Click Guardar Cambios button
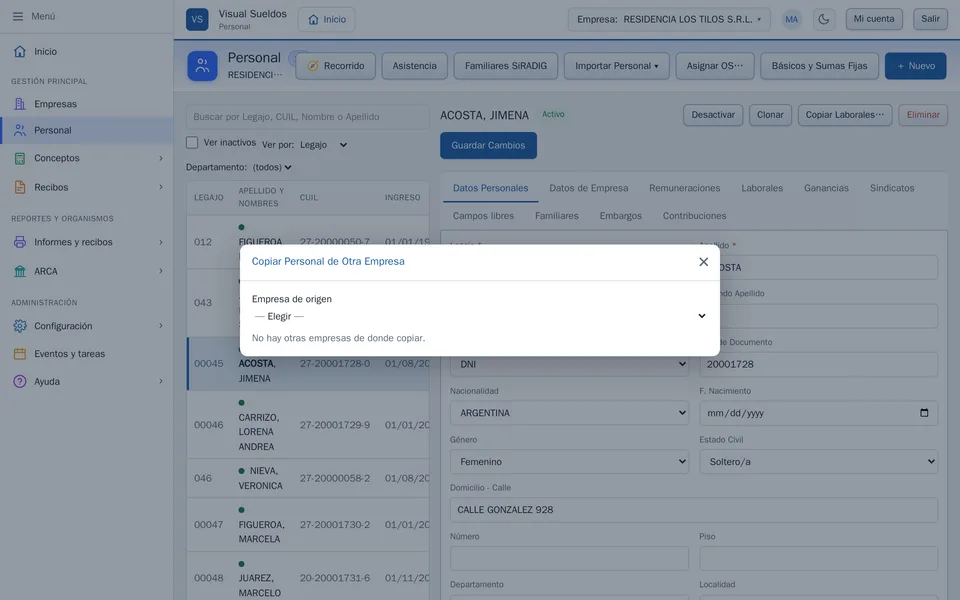 coord(488,146)
